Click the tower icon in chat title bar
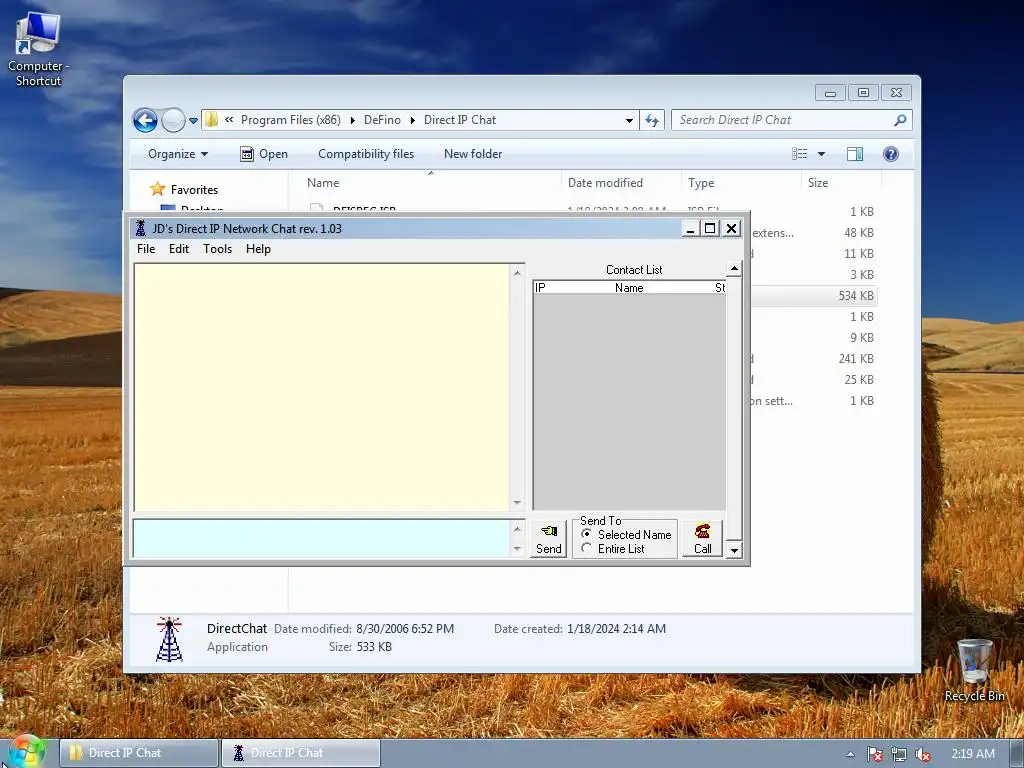Screen dimensions: 1024x768 [140, 228]
